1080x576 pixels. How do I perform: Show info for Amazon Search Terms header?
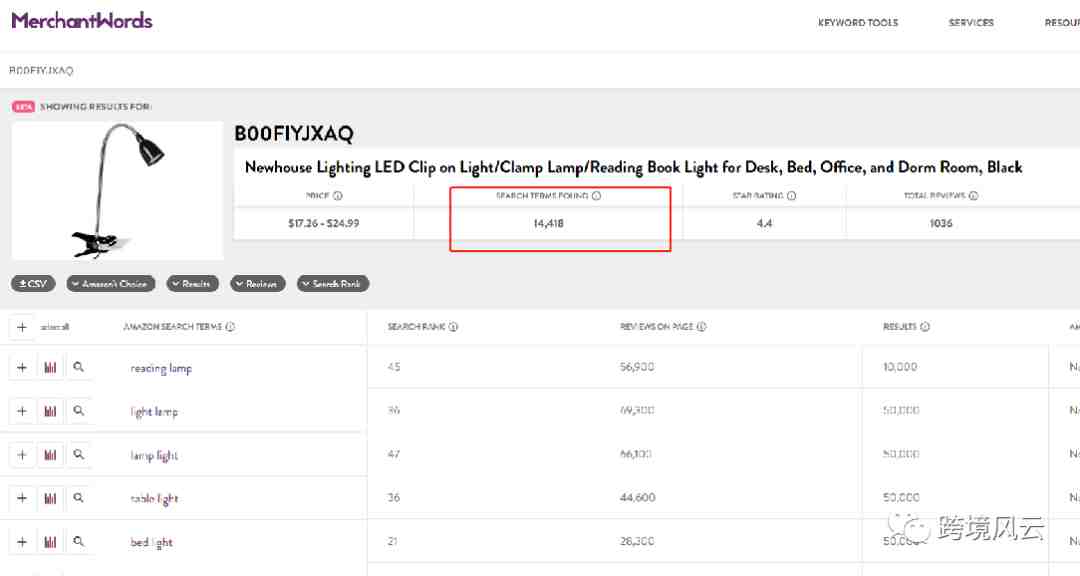coord(230,327)
